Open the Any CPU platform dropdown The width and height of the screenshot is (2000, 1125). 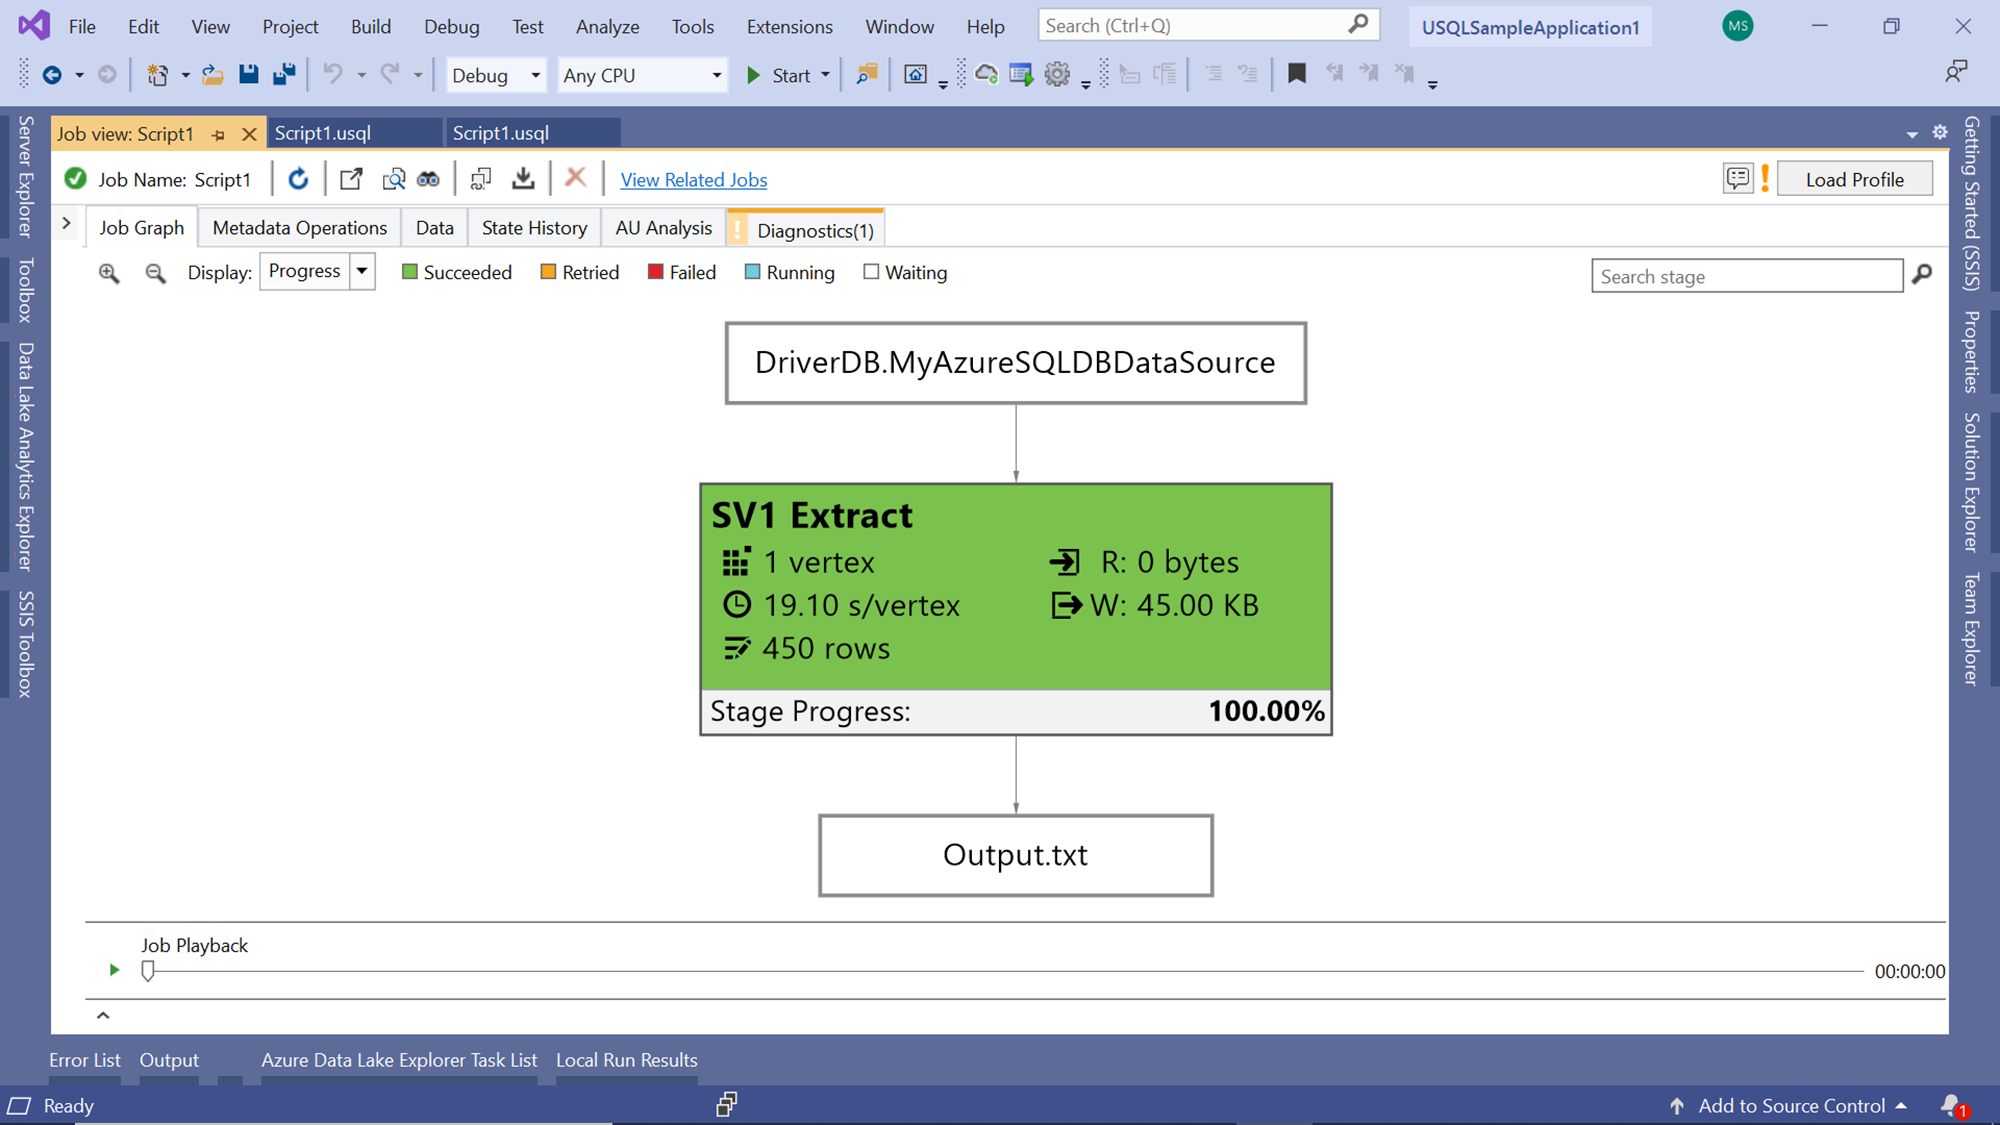(716, 75)
